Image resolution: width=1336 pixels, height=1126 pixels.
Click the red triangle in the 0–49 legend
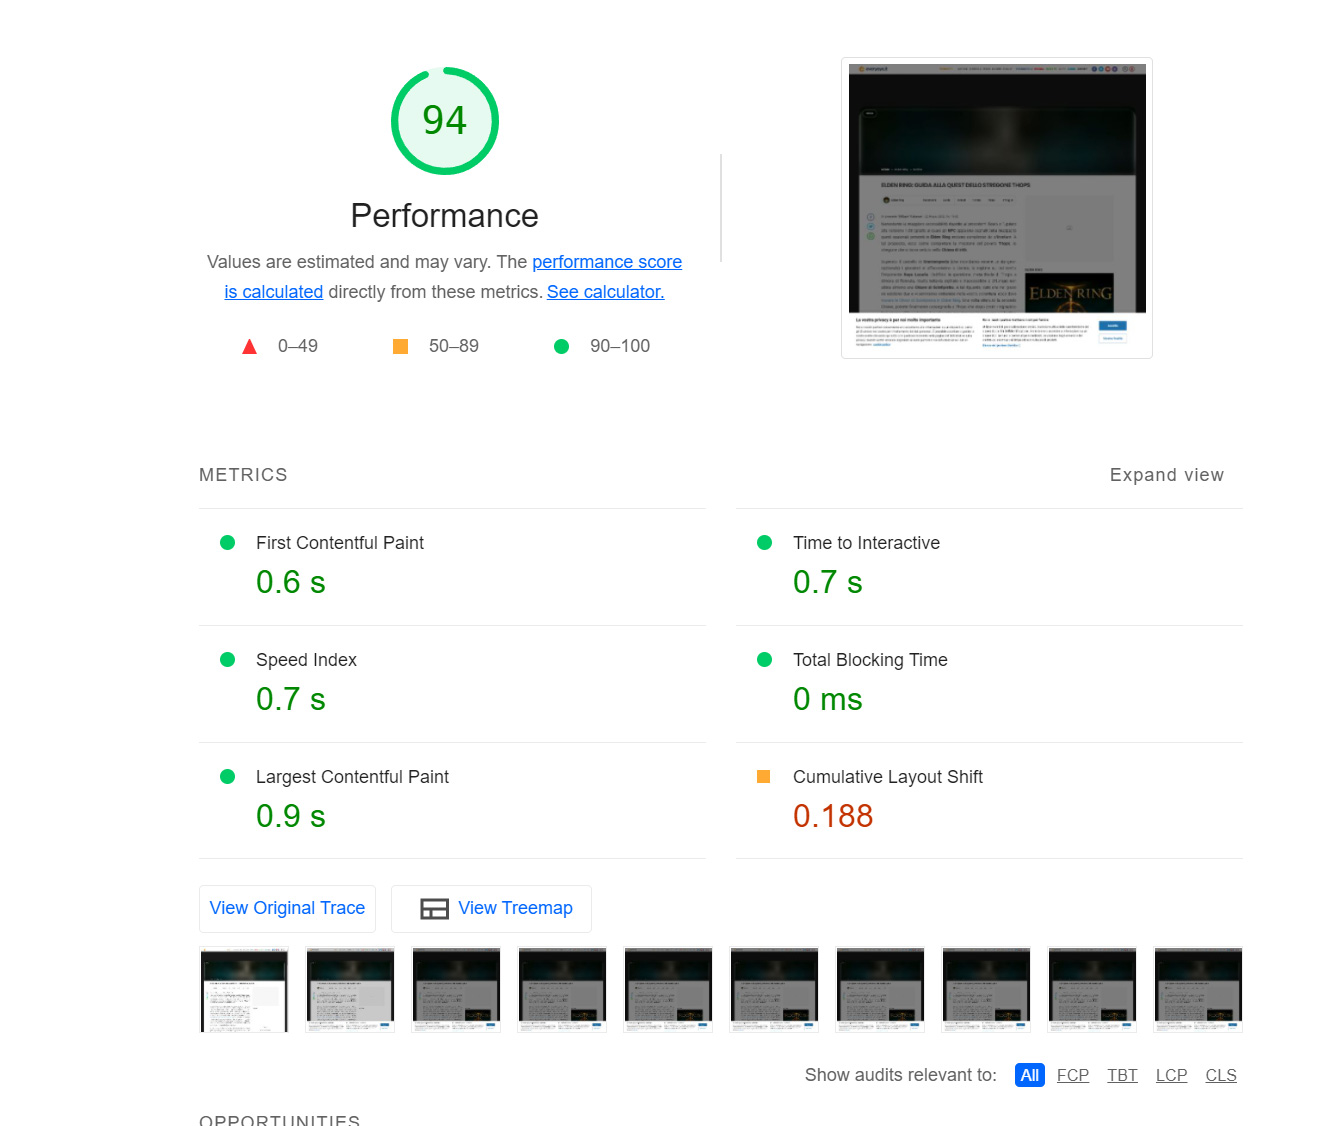[249, 346]
